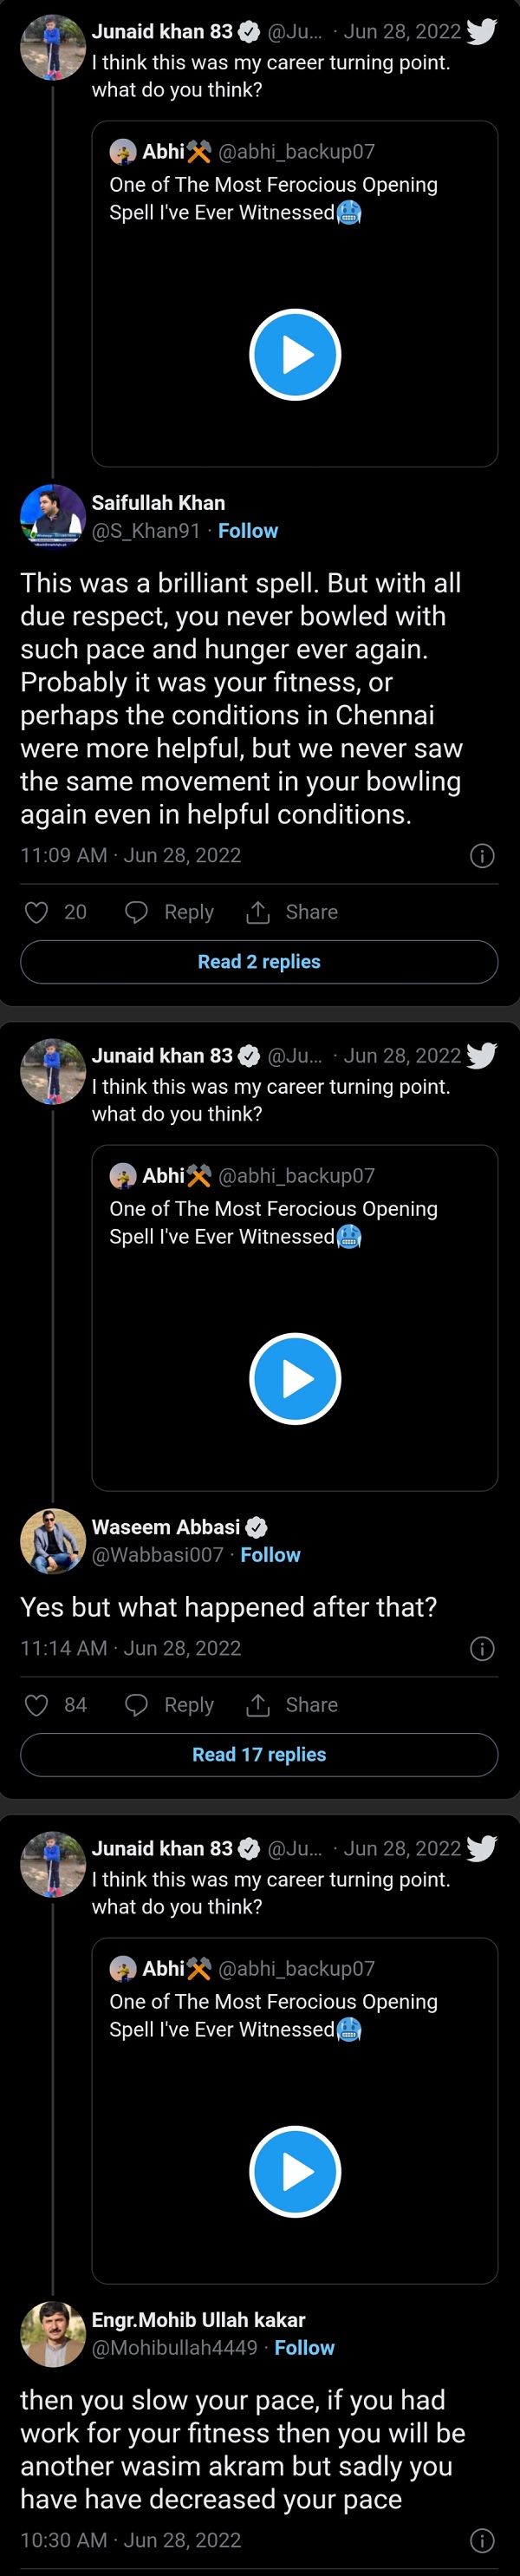Follow the @Mohibullah4449 account
Viewport: 520px width, 2576px height.
point(304,2348)
